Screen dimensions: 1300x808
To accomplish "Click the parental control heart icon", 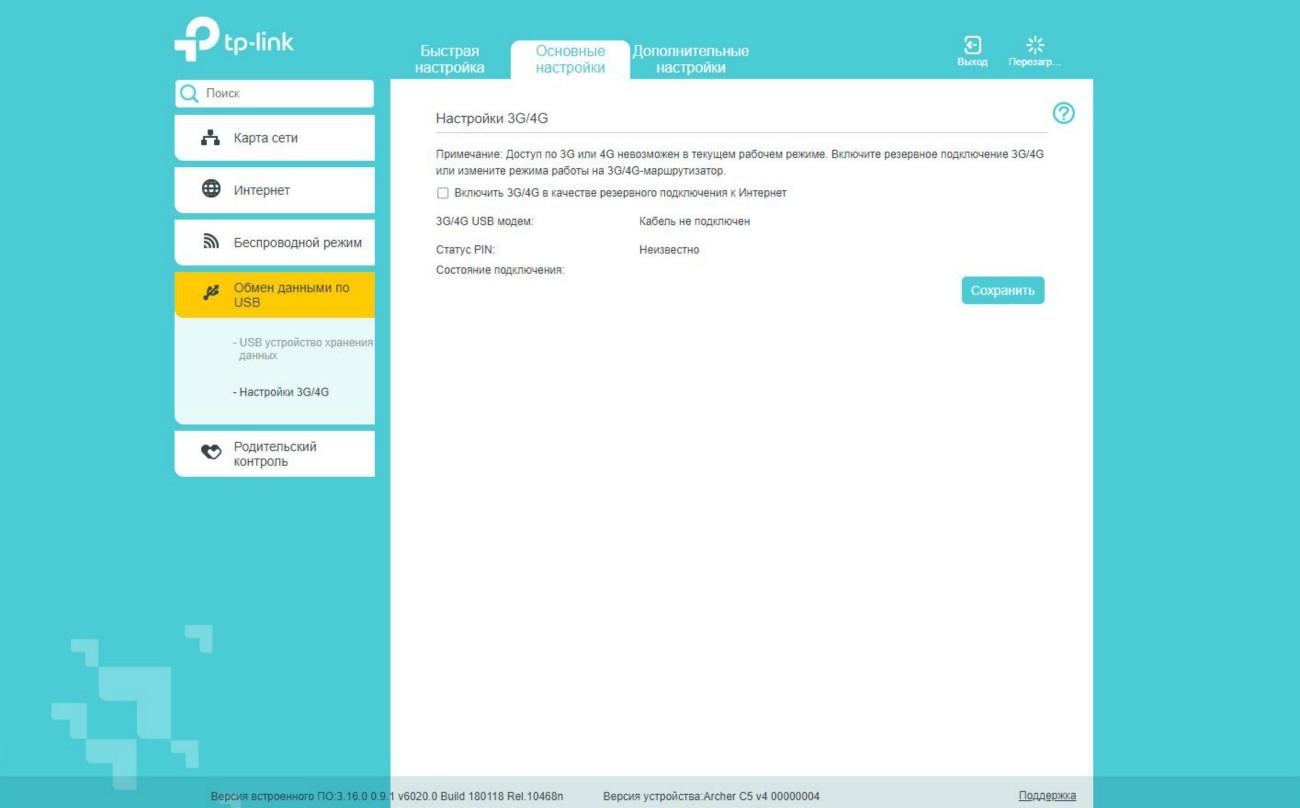I will 211,453.
